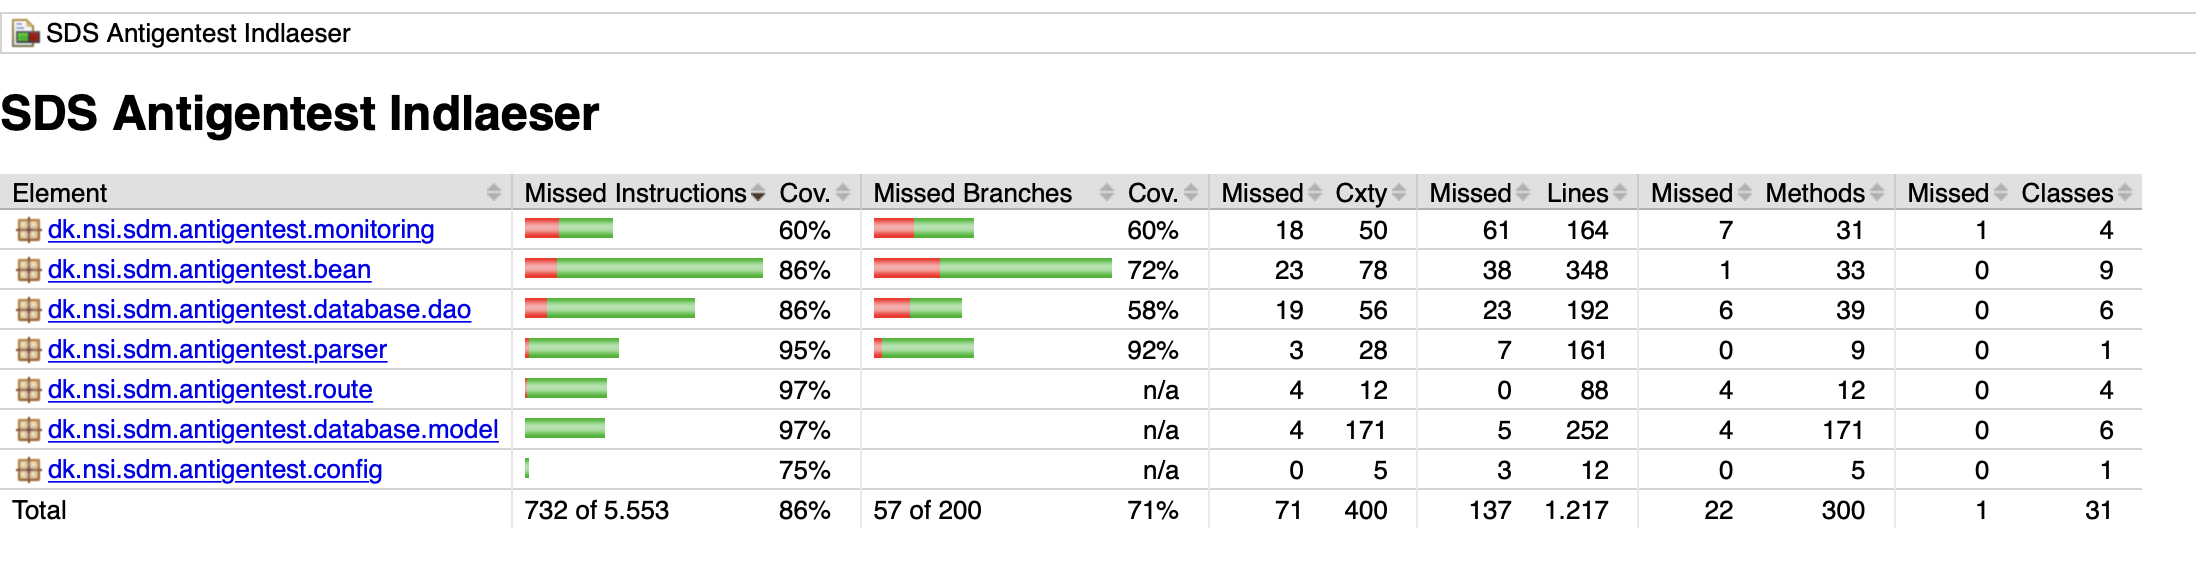Click the package icon beside dk.nsi.sdm.antigentest.config
Viewport: 2196px width, 562px height.
pyautogui.click(x=28, y=470)
